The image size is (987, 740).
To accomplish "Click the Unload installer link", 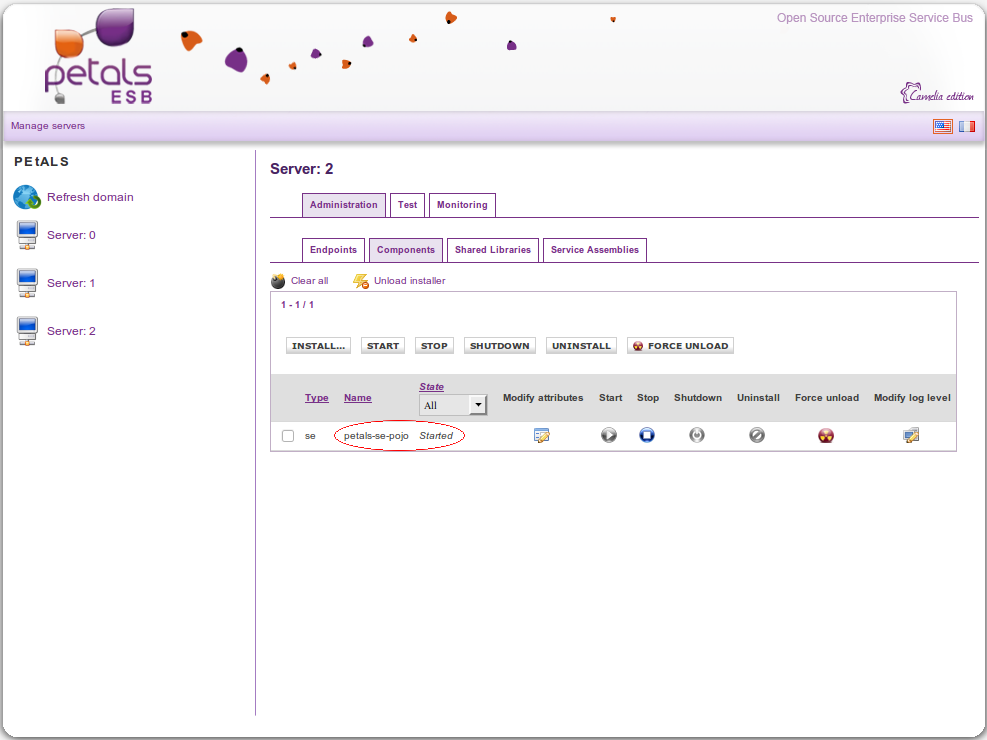I will pyautogui.click(x=409, y=281).
